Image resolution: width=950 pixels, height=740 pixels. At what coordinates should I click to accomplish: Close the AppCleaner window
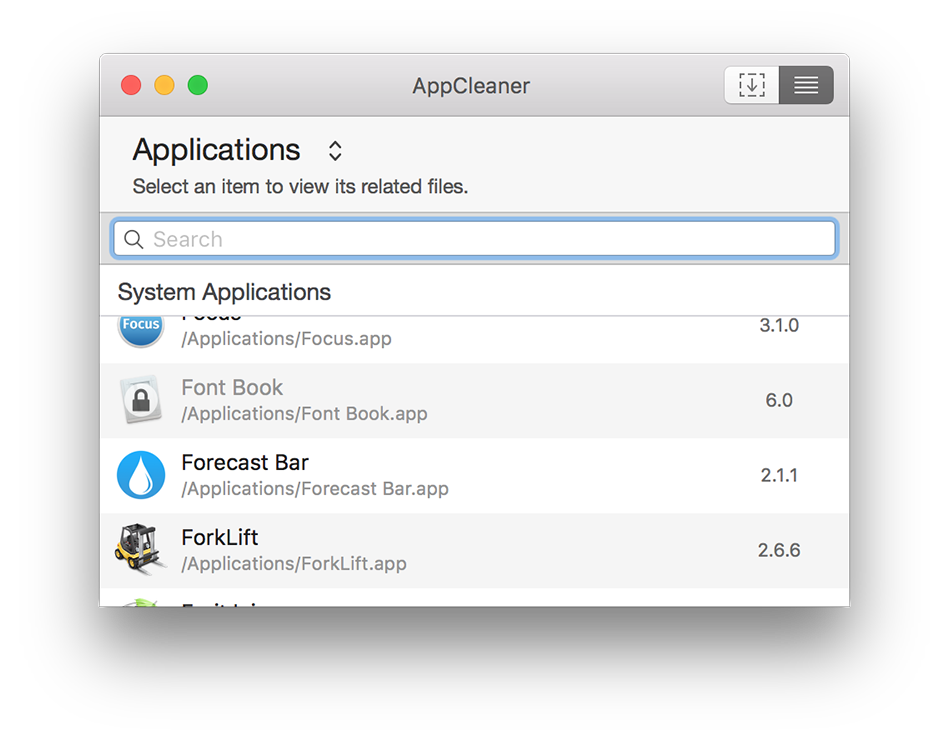pyautogui.click(x=131, y=85)
